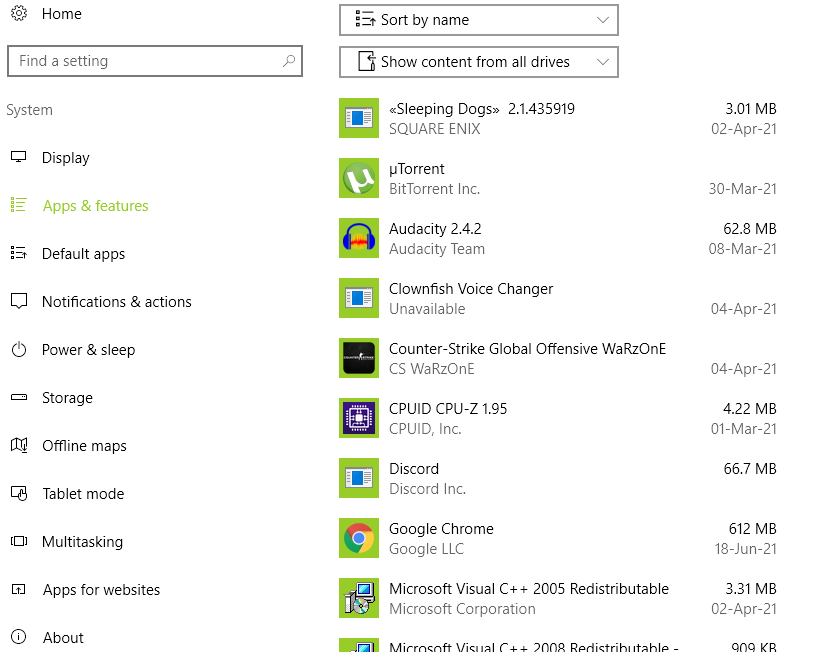Click the search magnifier icon
This screenshot has width=826, height=652.
(x=289, y=61)
